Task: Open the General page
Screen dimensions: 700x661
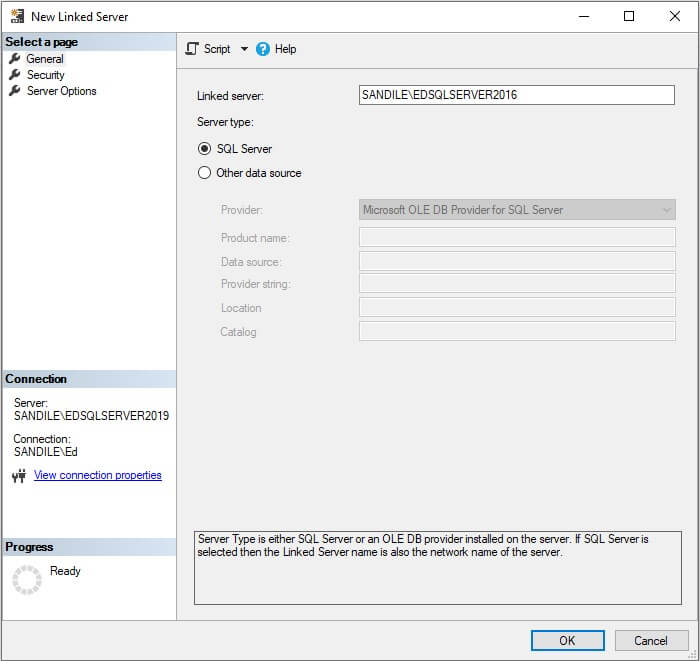Action: pyautogui.click(x=45, y=58)
